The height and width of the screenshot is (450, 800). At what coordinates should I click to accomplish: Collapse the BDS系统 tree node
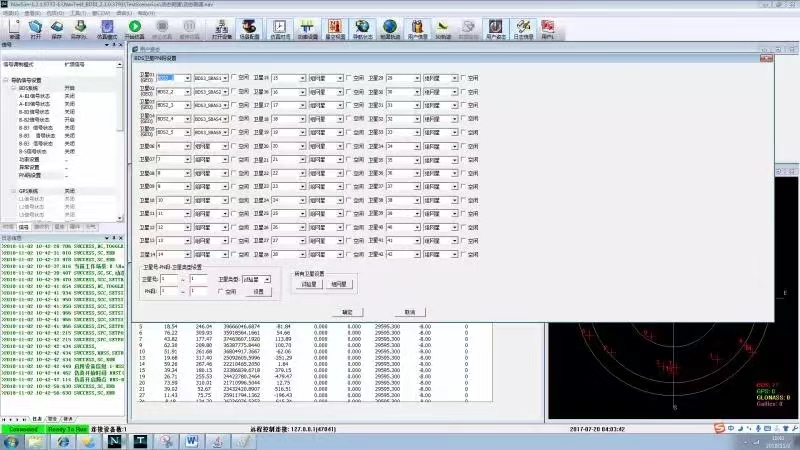[x=14, y=88]
